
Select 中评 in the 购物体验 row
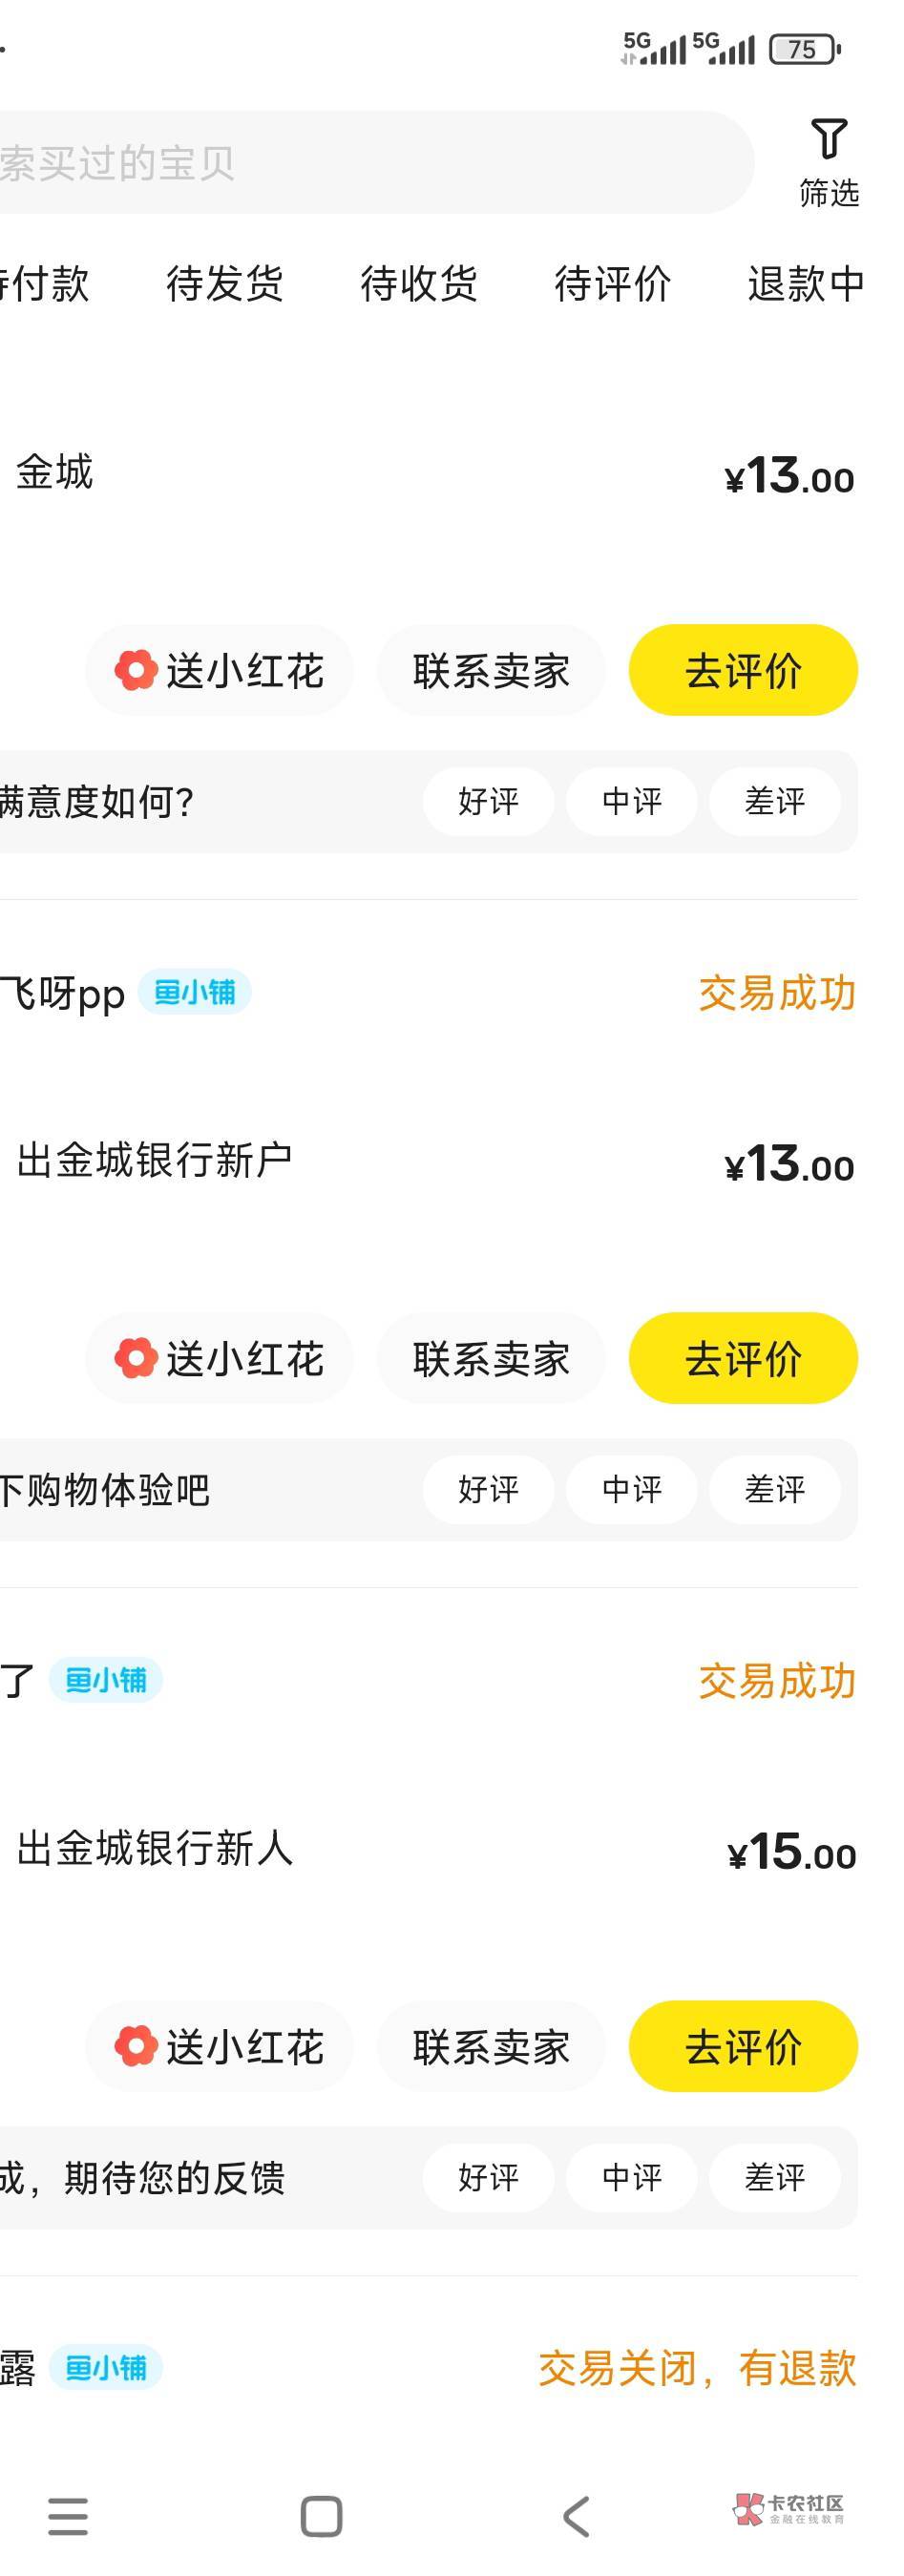click(631, 1489)
